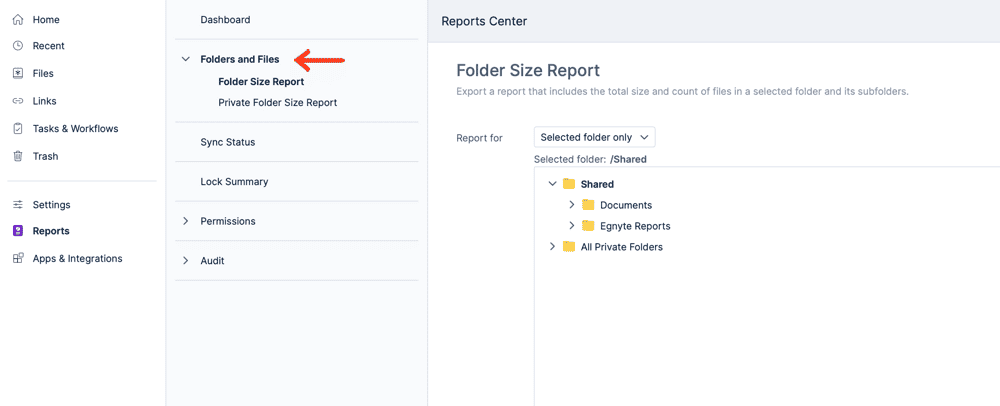The width and height of the screenshot is (1000, 406).
Task: Click the Recent clock icon
Action: (x=18, y=46)
